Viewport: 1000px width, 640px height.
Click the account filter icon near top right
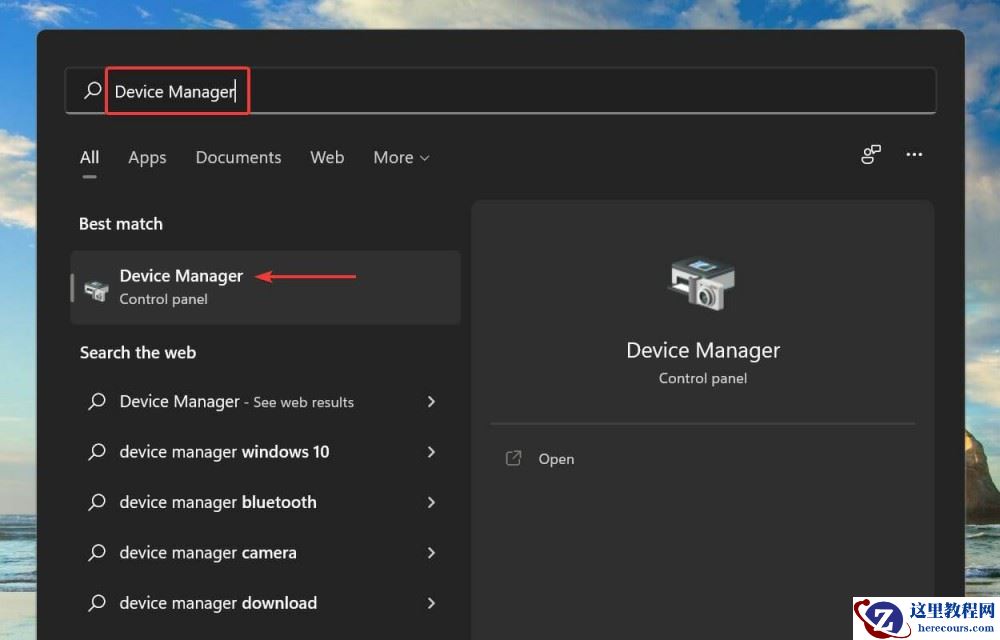pyautogui.click(x=871, y=155)
